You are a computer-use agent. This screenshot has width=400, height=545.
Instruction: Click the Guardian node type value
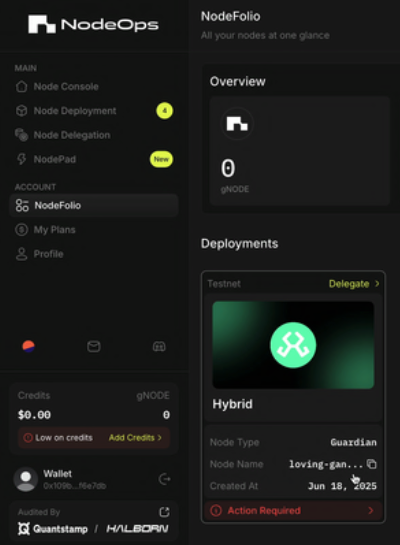click(353, 442)
